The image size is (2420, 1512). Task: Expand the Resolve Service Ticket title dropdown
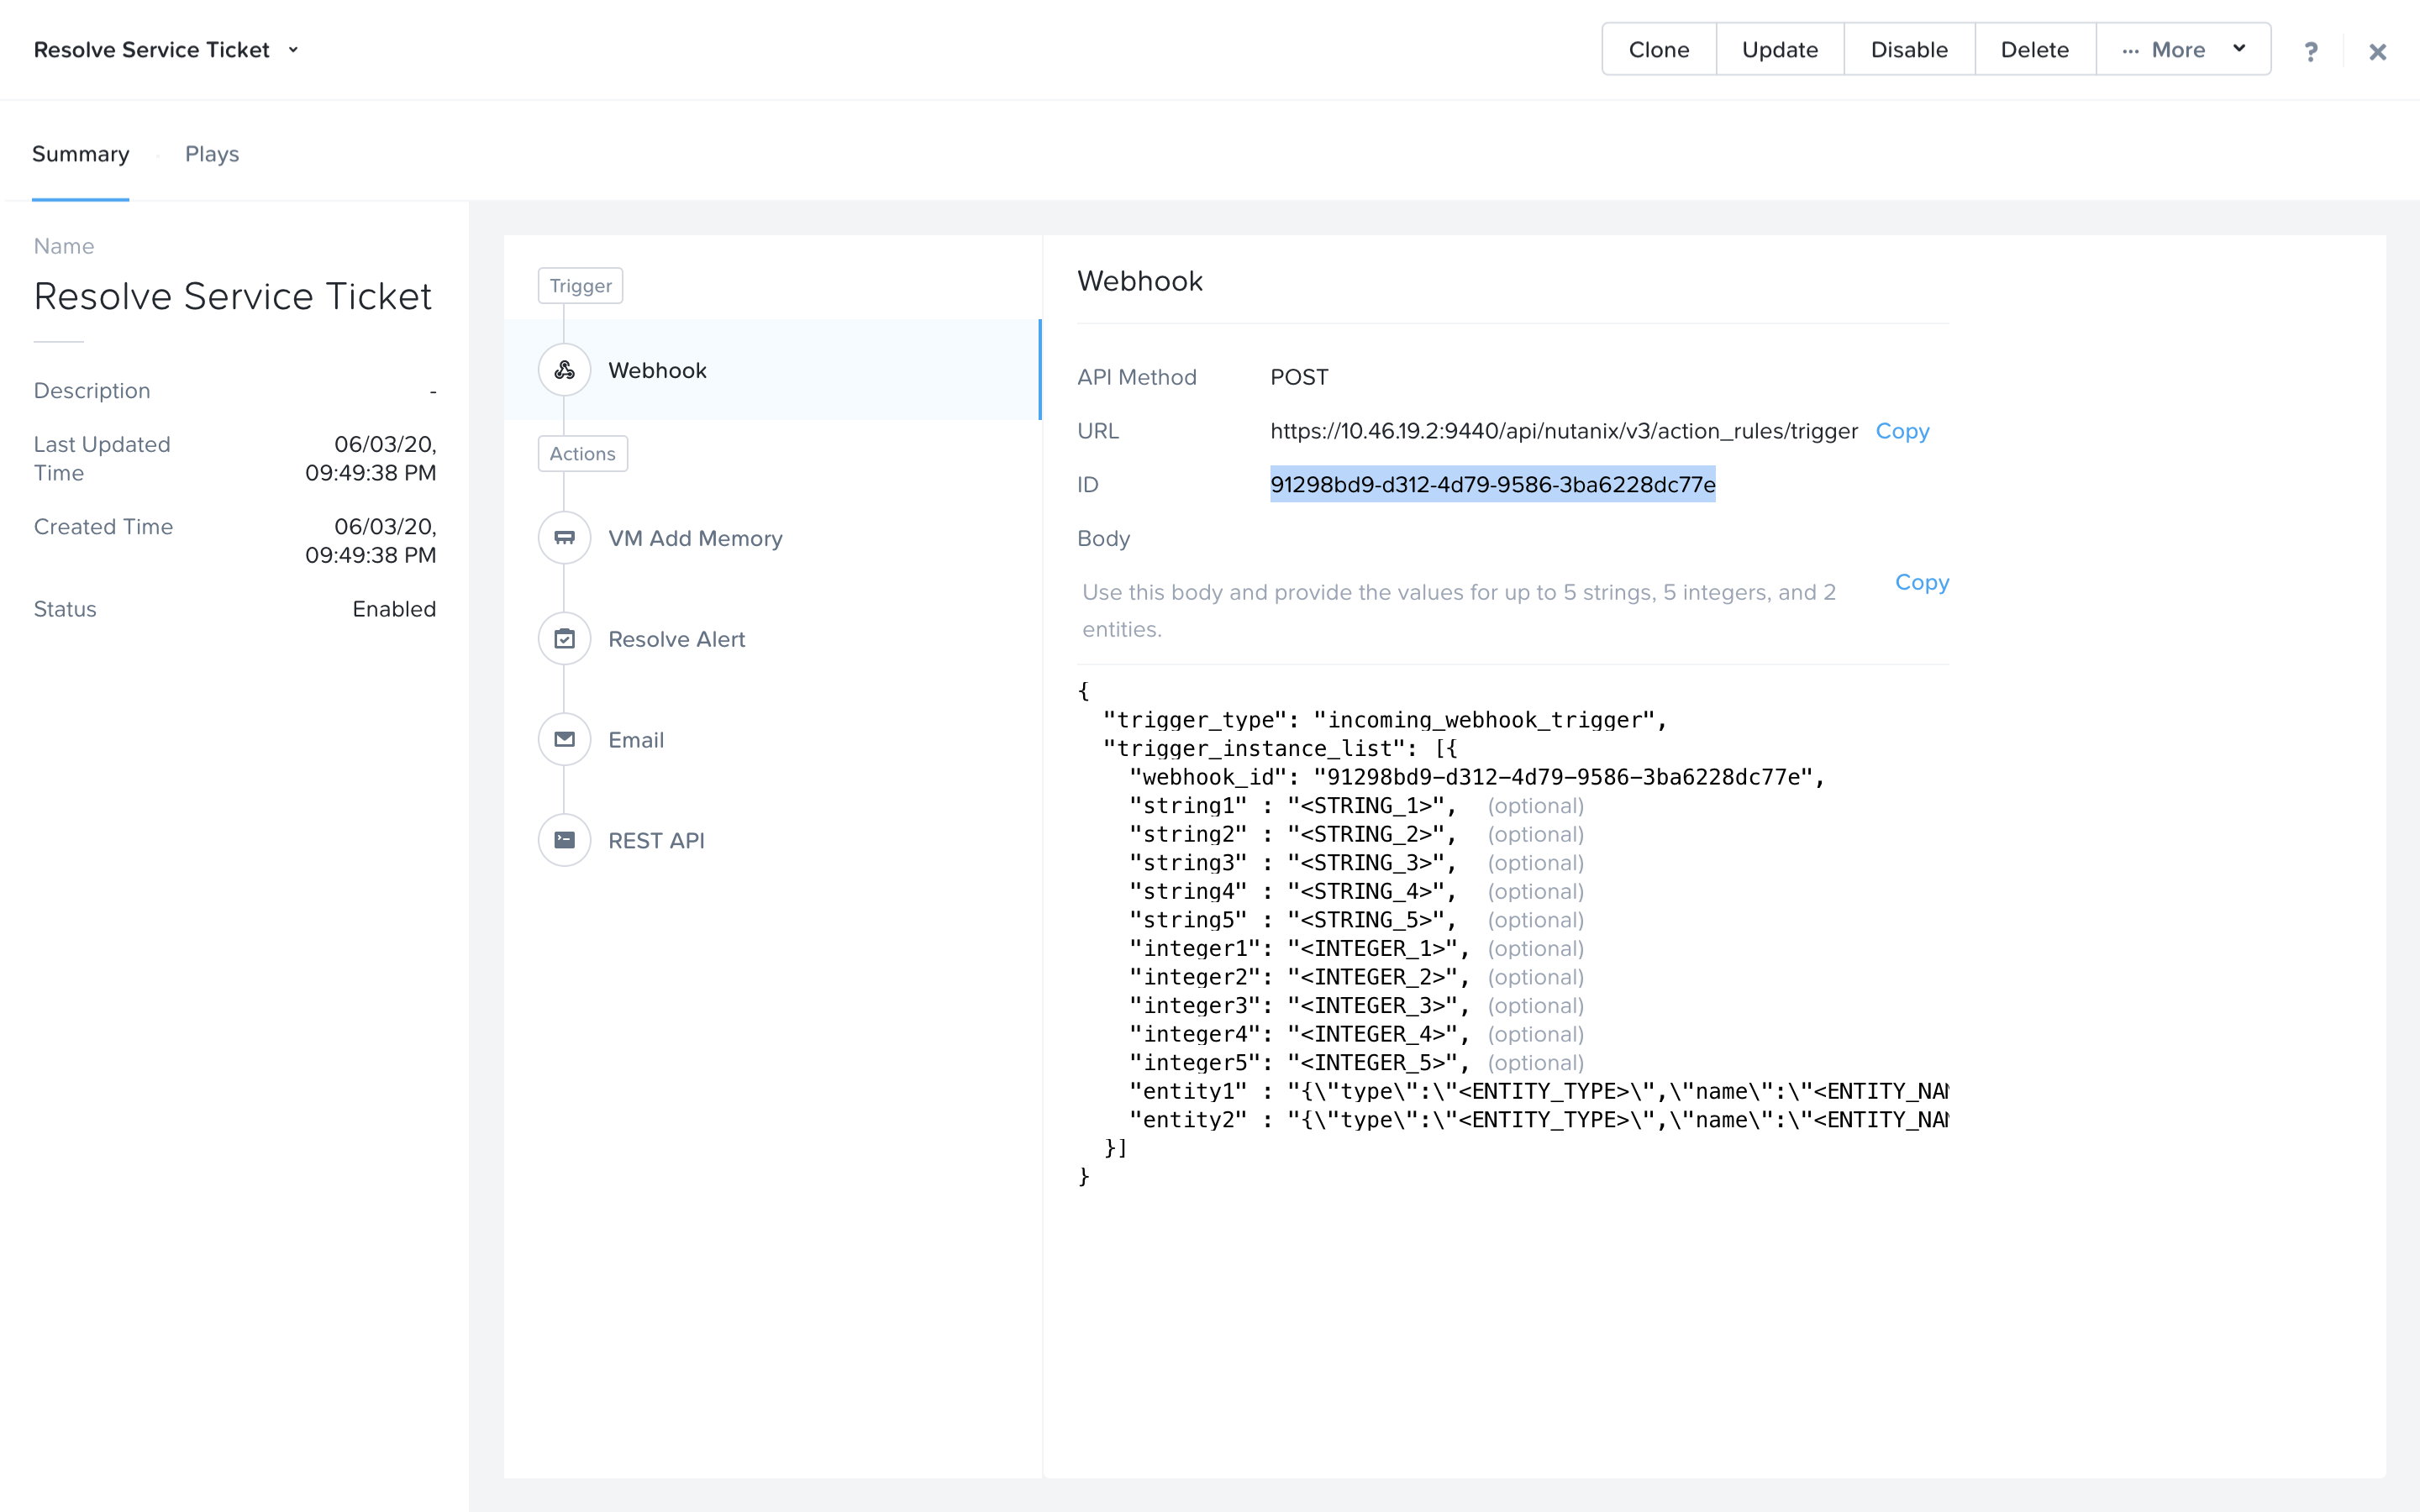click(x=293, y=50)
